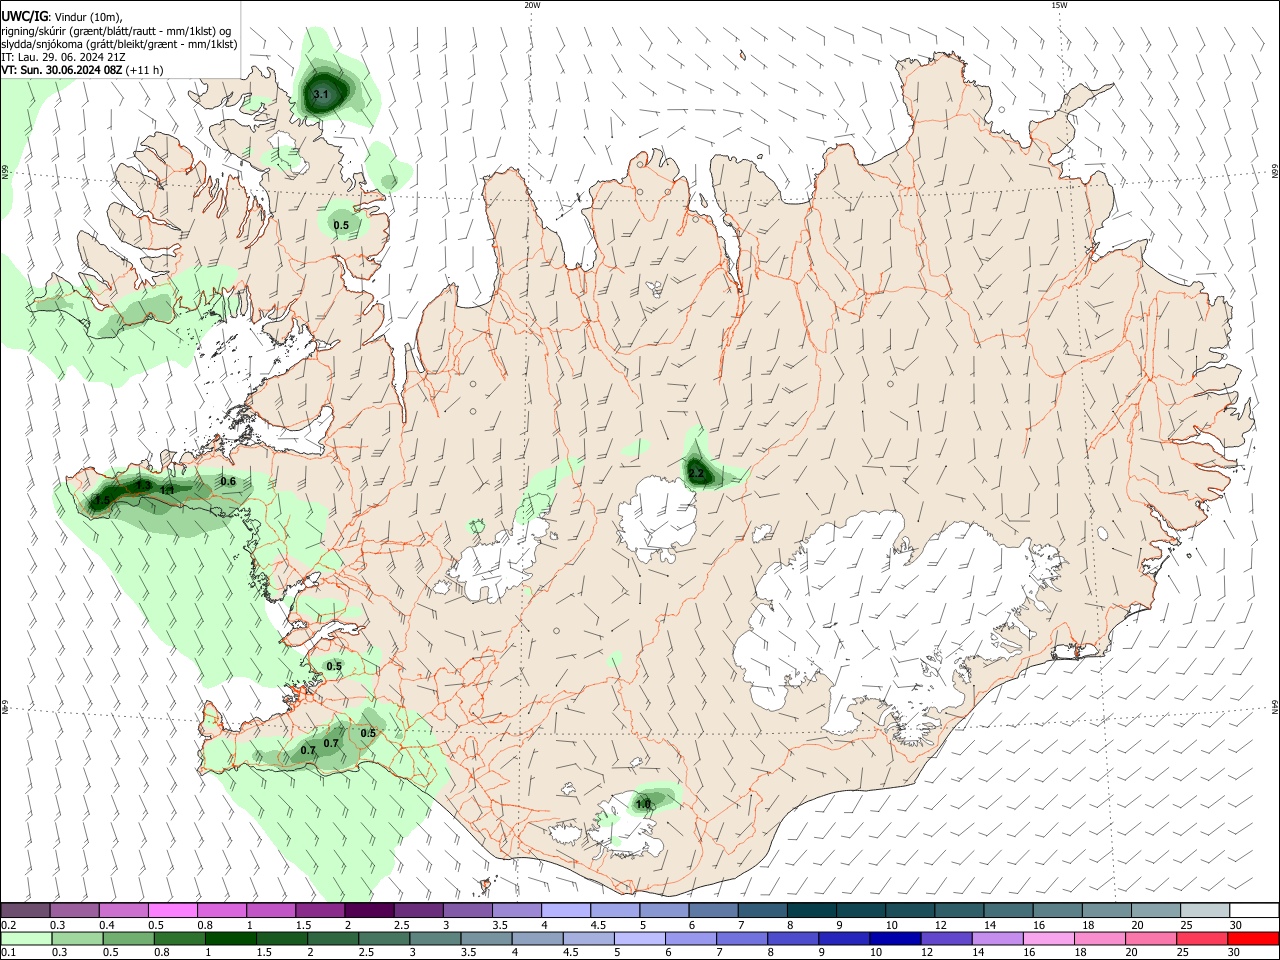Click the 'Vindur (10m)' header text
The image size is (1280, 960).
88,17
